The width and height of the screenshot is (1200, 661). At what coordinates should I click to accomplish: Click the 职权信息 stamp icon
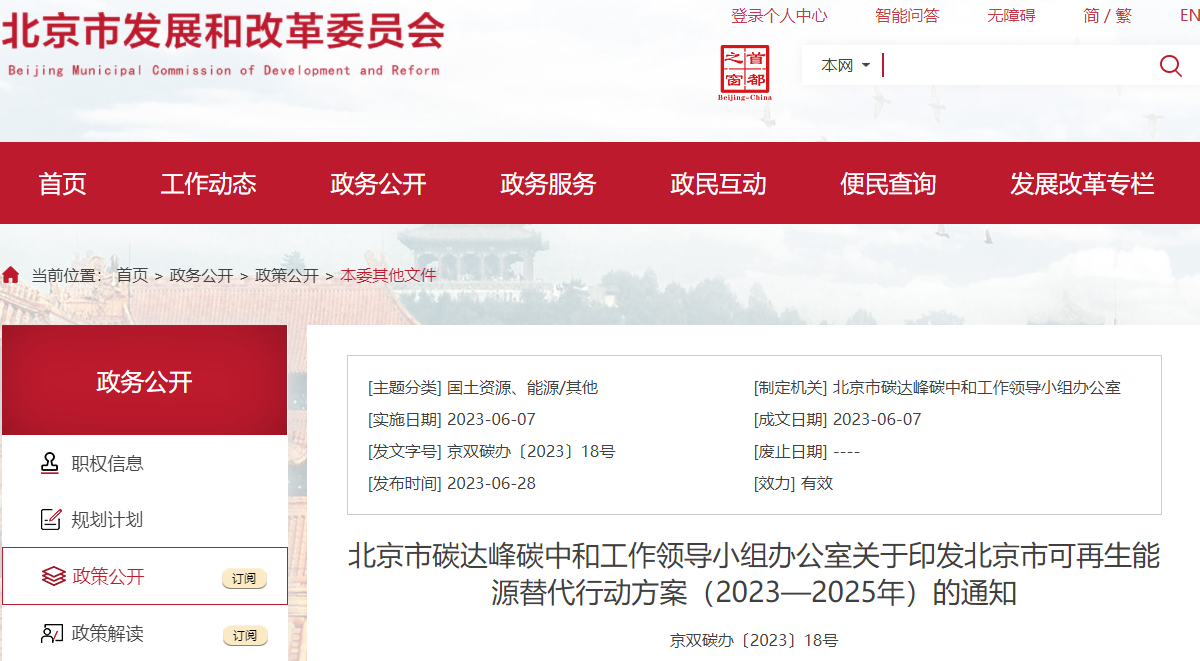point(50,463)
